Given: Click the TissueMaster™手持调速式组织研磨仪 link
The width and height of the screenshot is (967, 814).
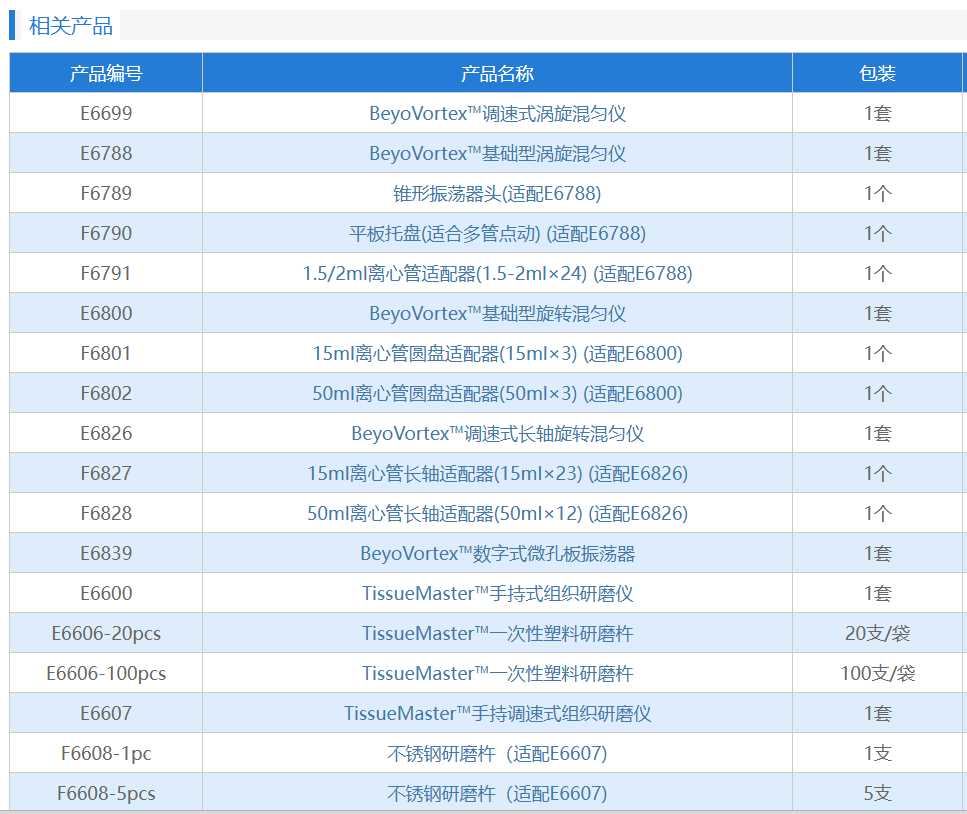Looking at the screenshot, I should point(497,713).
